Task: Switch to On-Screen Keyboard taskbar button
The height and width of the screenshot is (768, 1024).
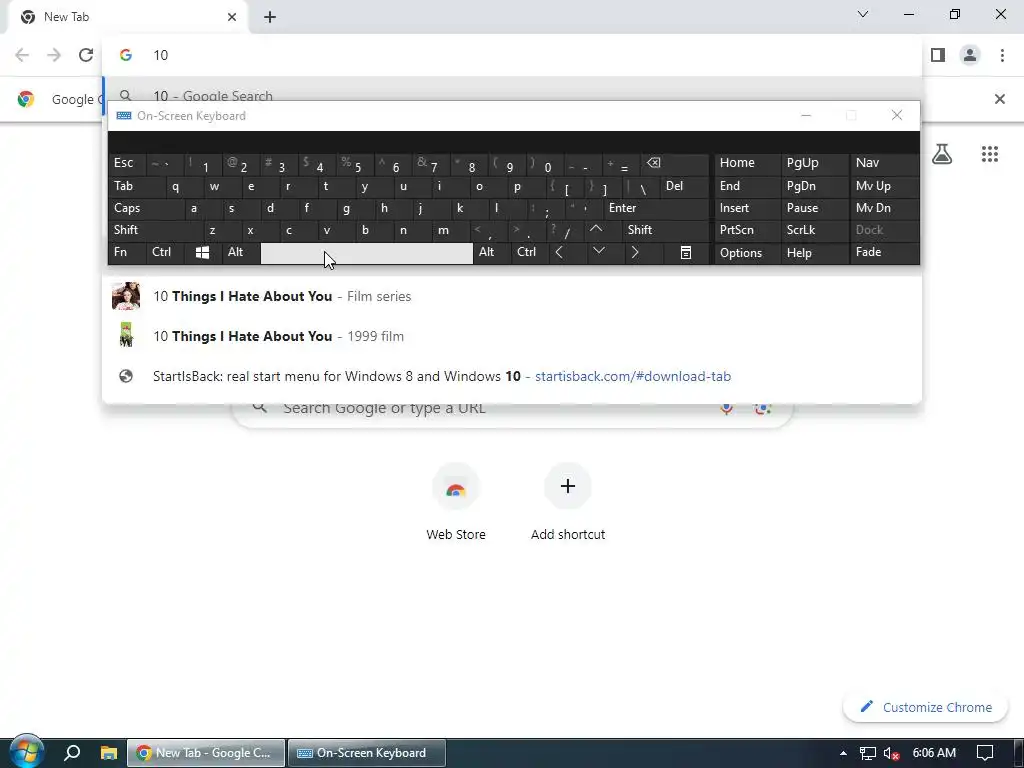Action: coord(367,753)
